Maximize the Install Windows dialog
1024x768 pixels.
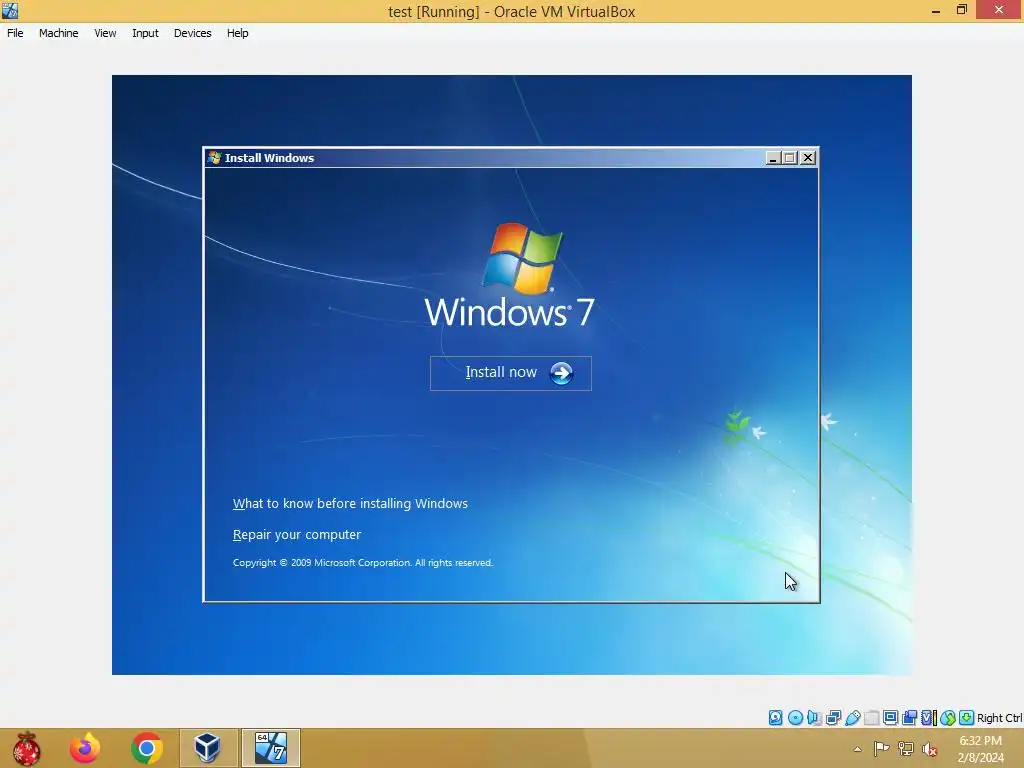[790, 157]
